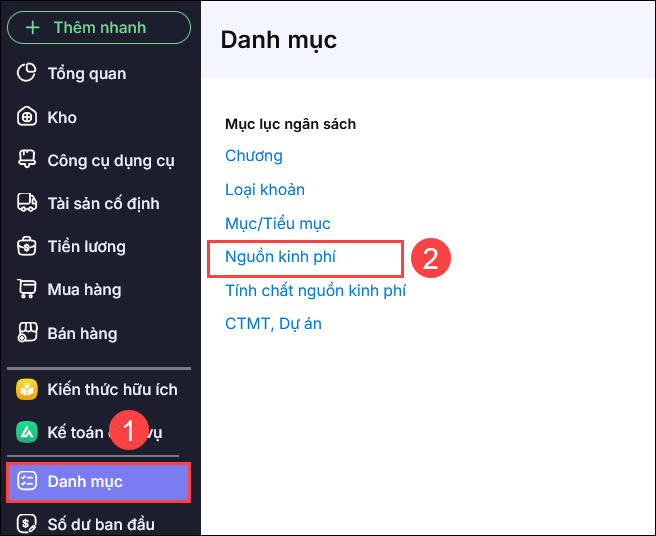The height and width of the screenshot is (536, 656).
Task: Click the plus icon in Thêm nhanh
Action: 33,27
